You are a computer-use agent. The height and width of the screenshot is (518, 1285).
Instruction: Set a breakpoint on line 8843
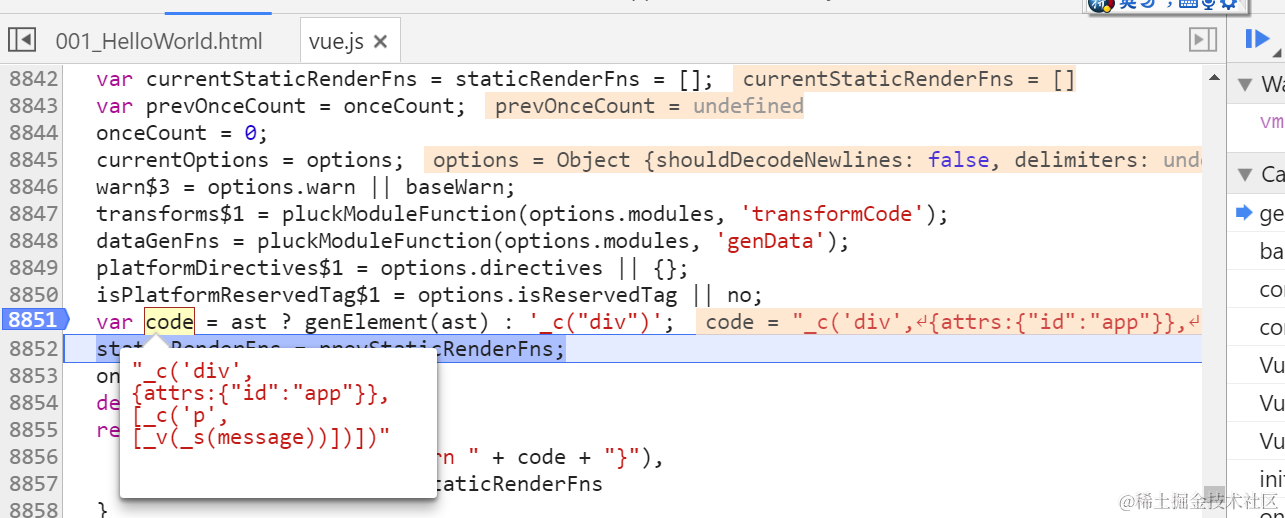(x=34, y=106)
